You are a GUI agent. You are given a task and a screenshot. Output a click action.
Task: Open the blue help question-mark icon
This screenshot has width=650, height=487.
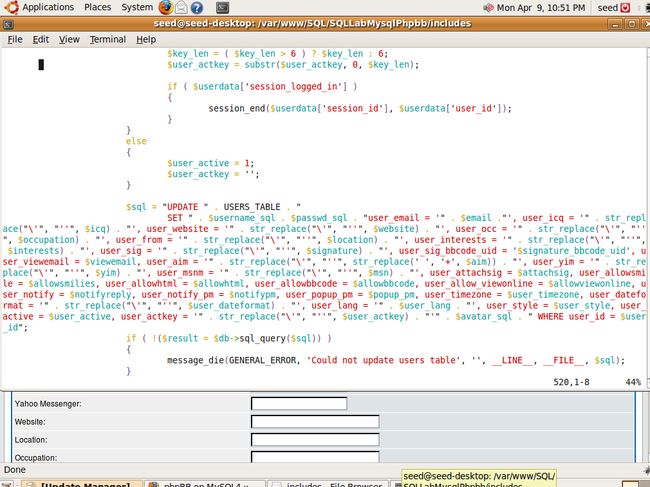196,7
